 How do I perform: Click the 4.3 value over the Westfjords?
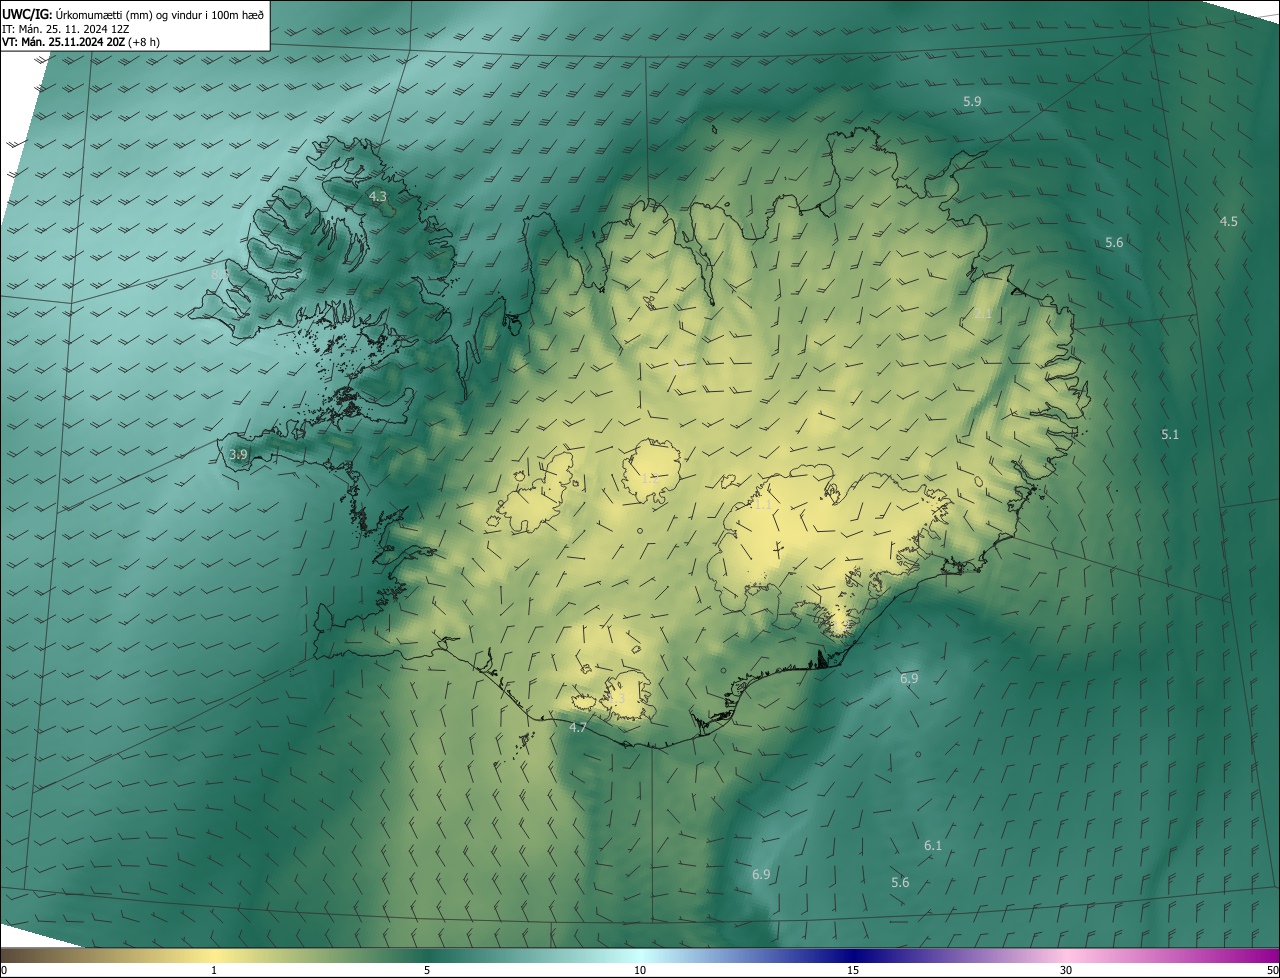tap(377, 197)
